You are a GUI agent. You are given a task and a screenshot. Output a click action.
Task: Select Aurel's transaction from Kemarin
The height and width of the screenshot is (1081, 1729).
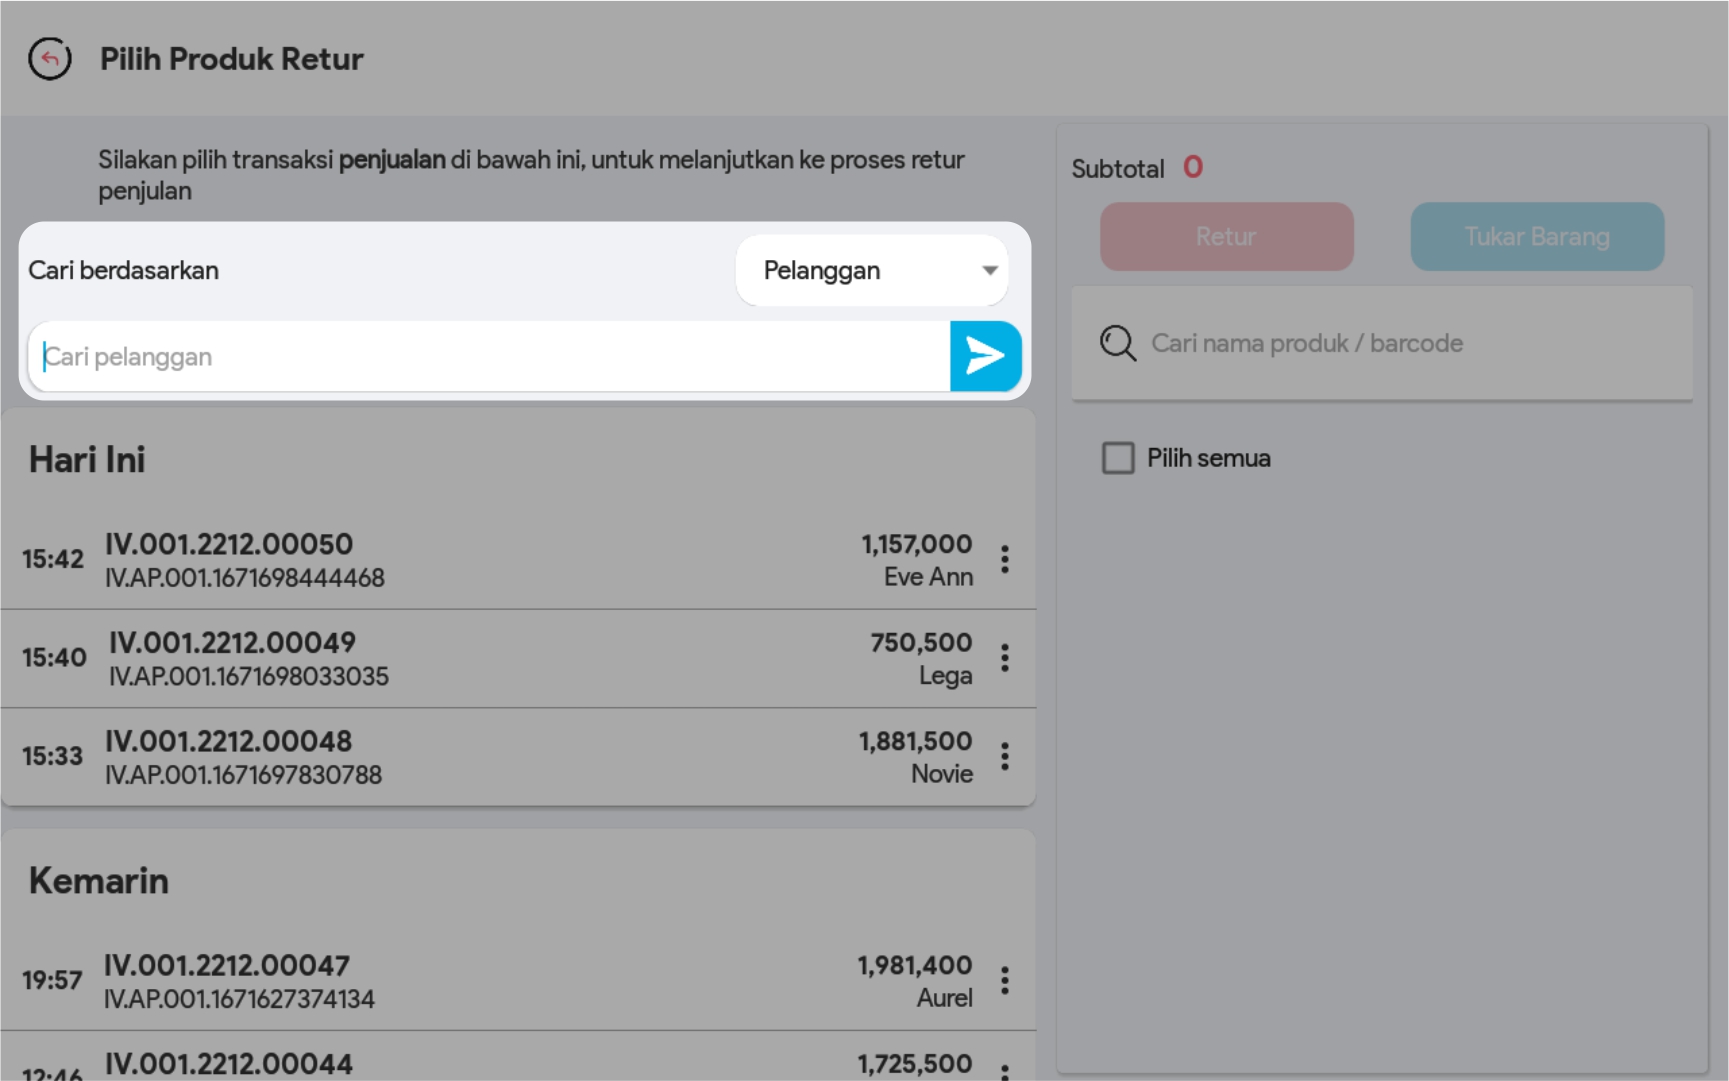pos(500,981)
